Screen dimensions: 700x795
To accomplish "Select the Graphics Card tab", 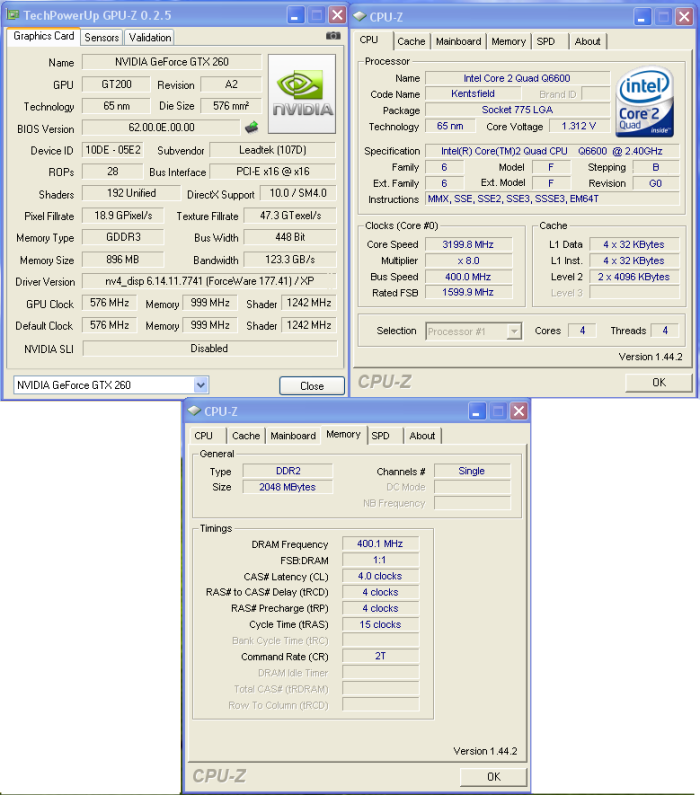I will click(x=44, y=36).
